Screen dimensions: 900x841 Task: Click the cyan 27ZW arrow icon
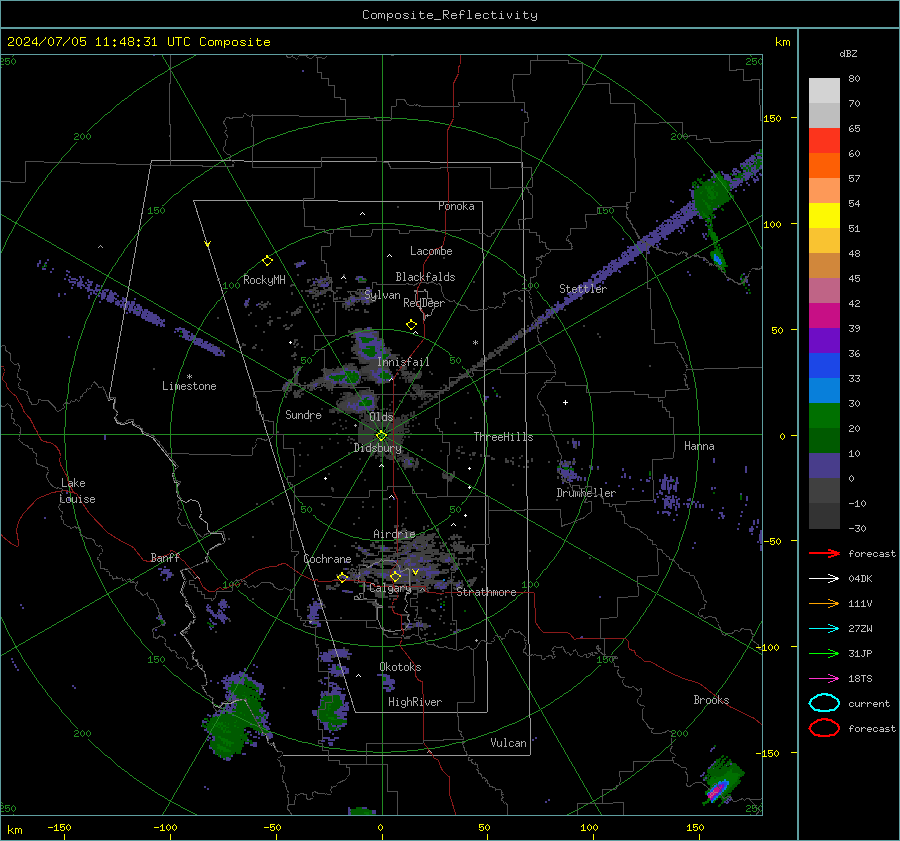click(x=824, y=629)
